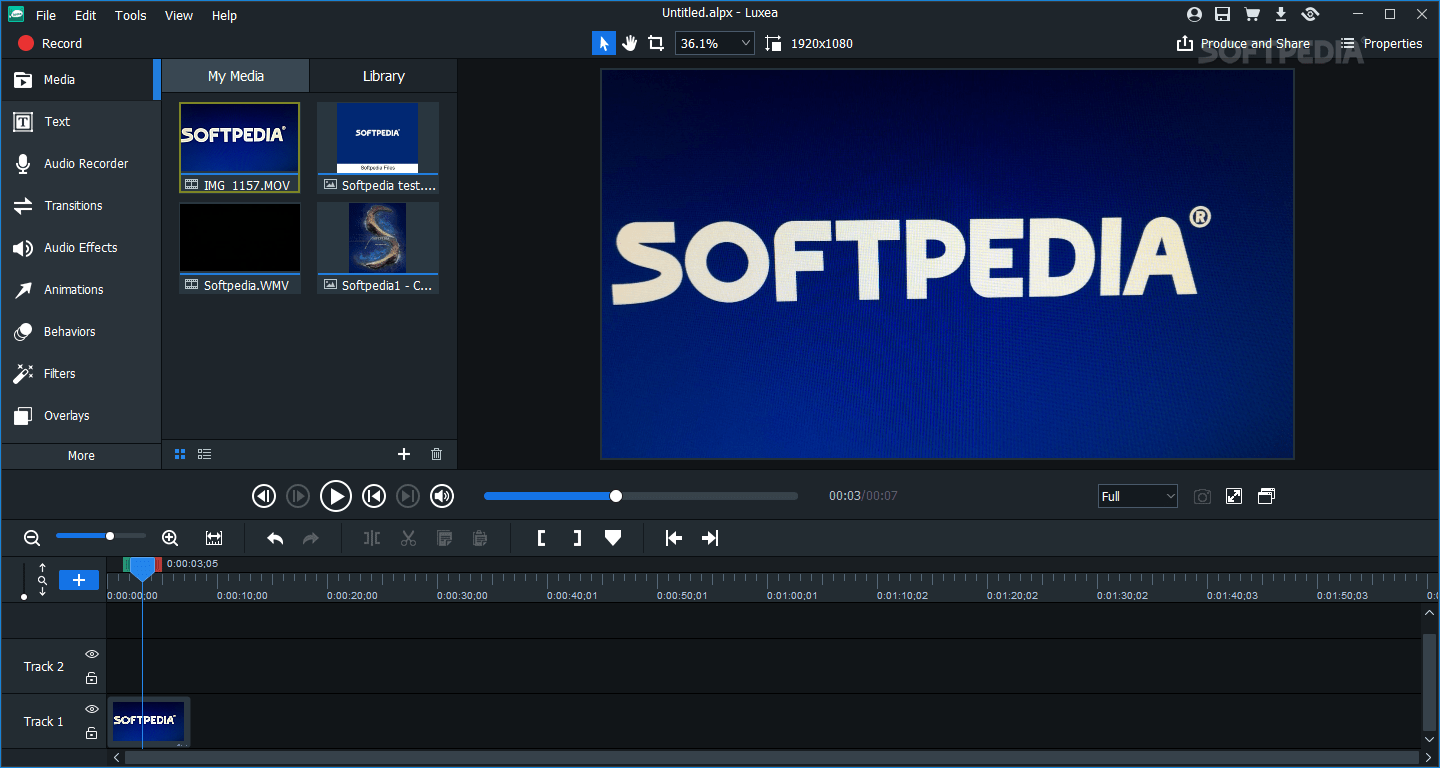Viewport: 1440px width, 768px height.
Task: Split clip at playhead
Action: [372, 538]
